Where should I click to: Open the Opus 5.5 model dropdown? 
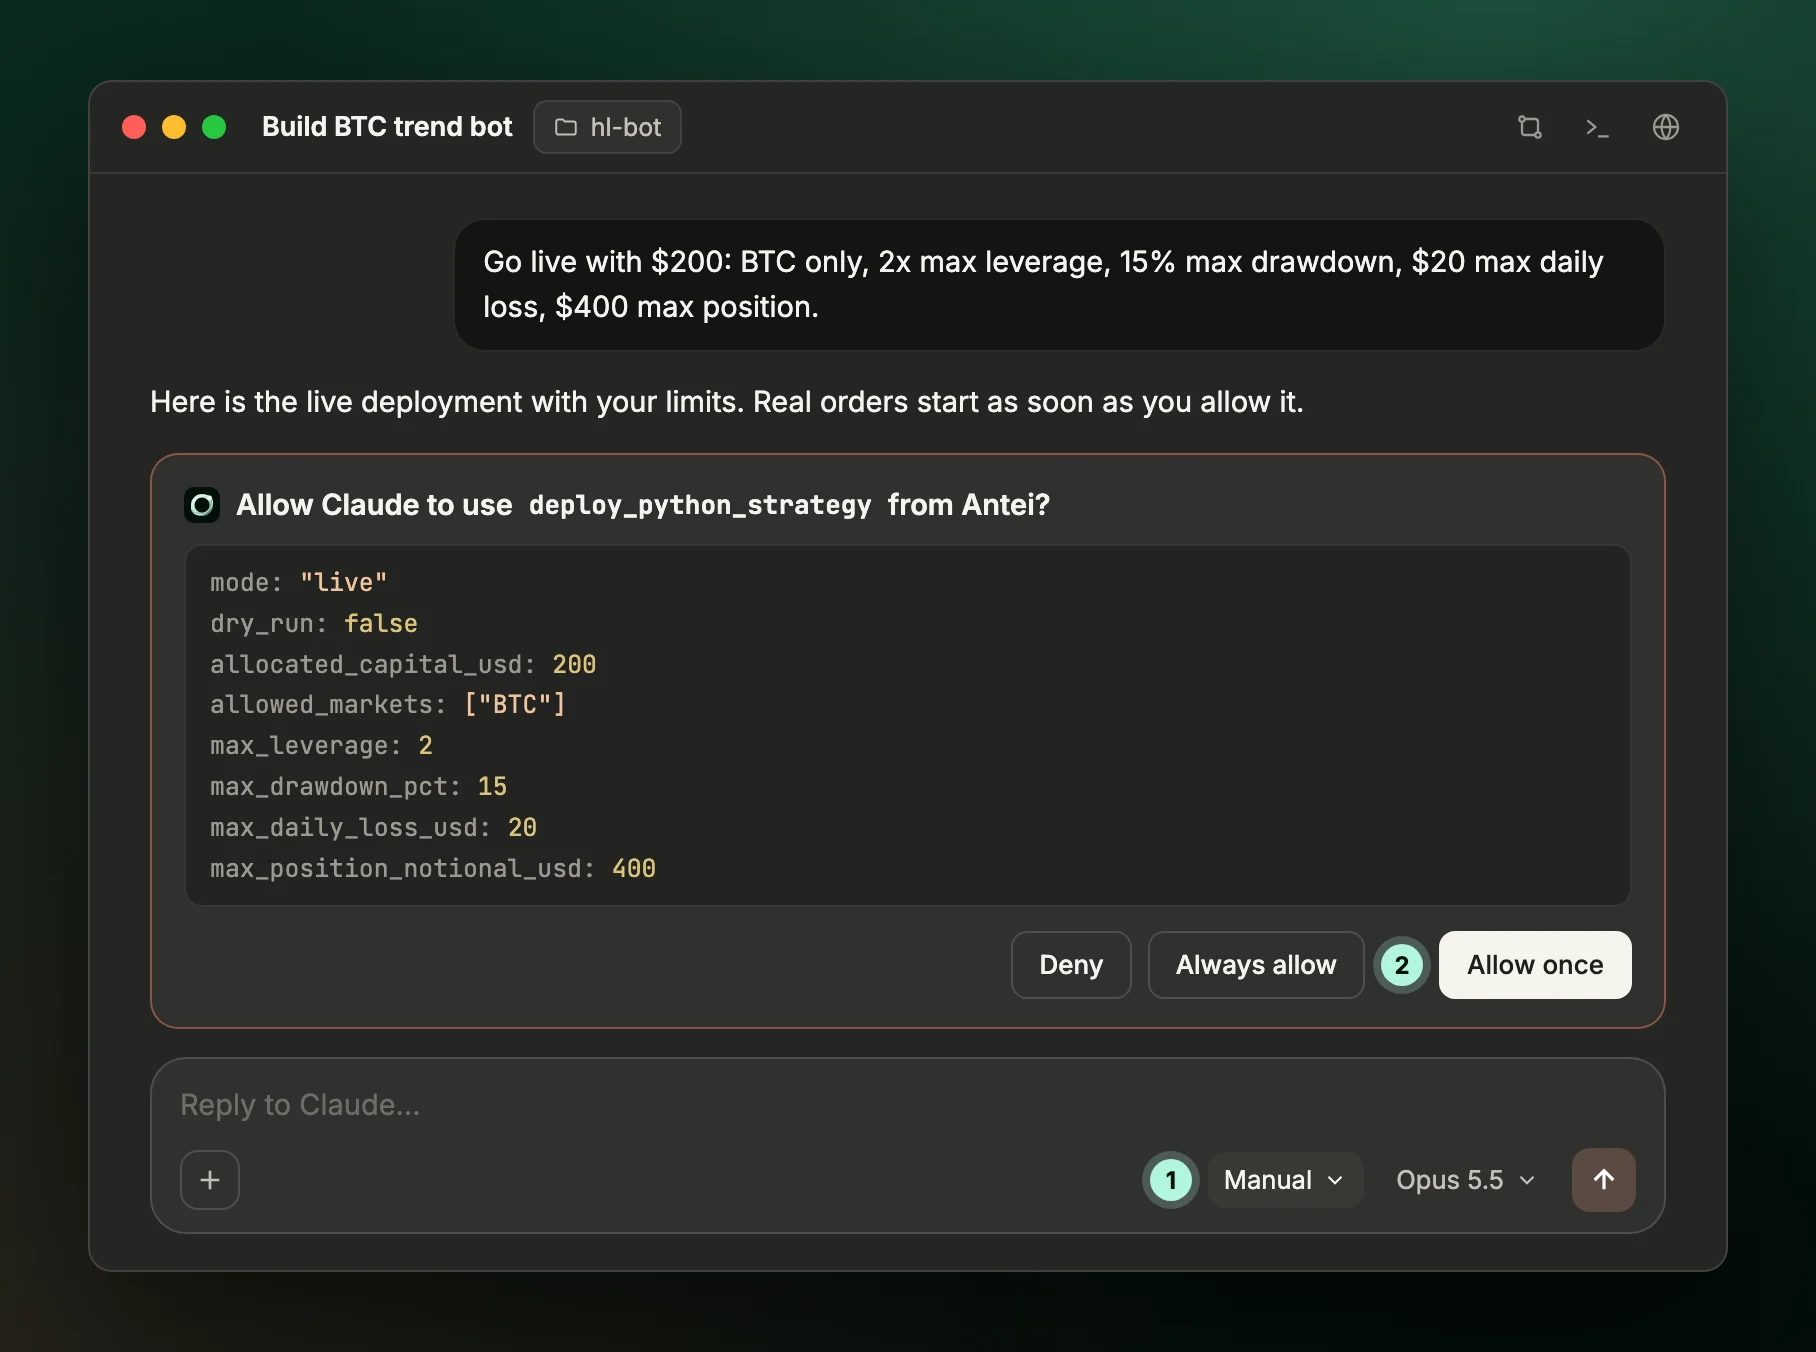tap(1465, 1180)
